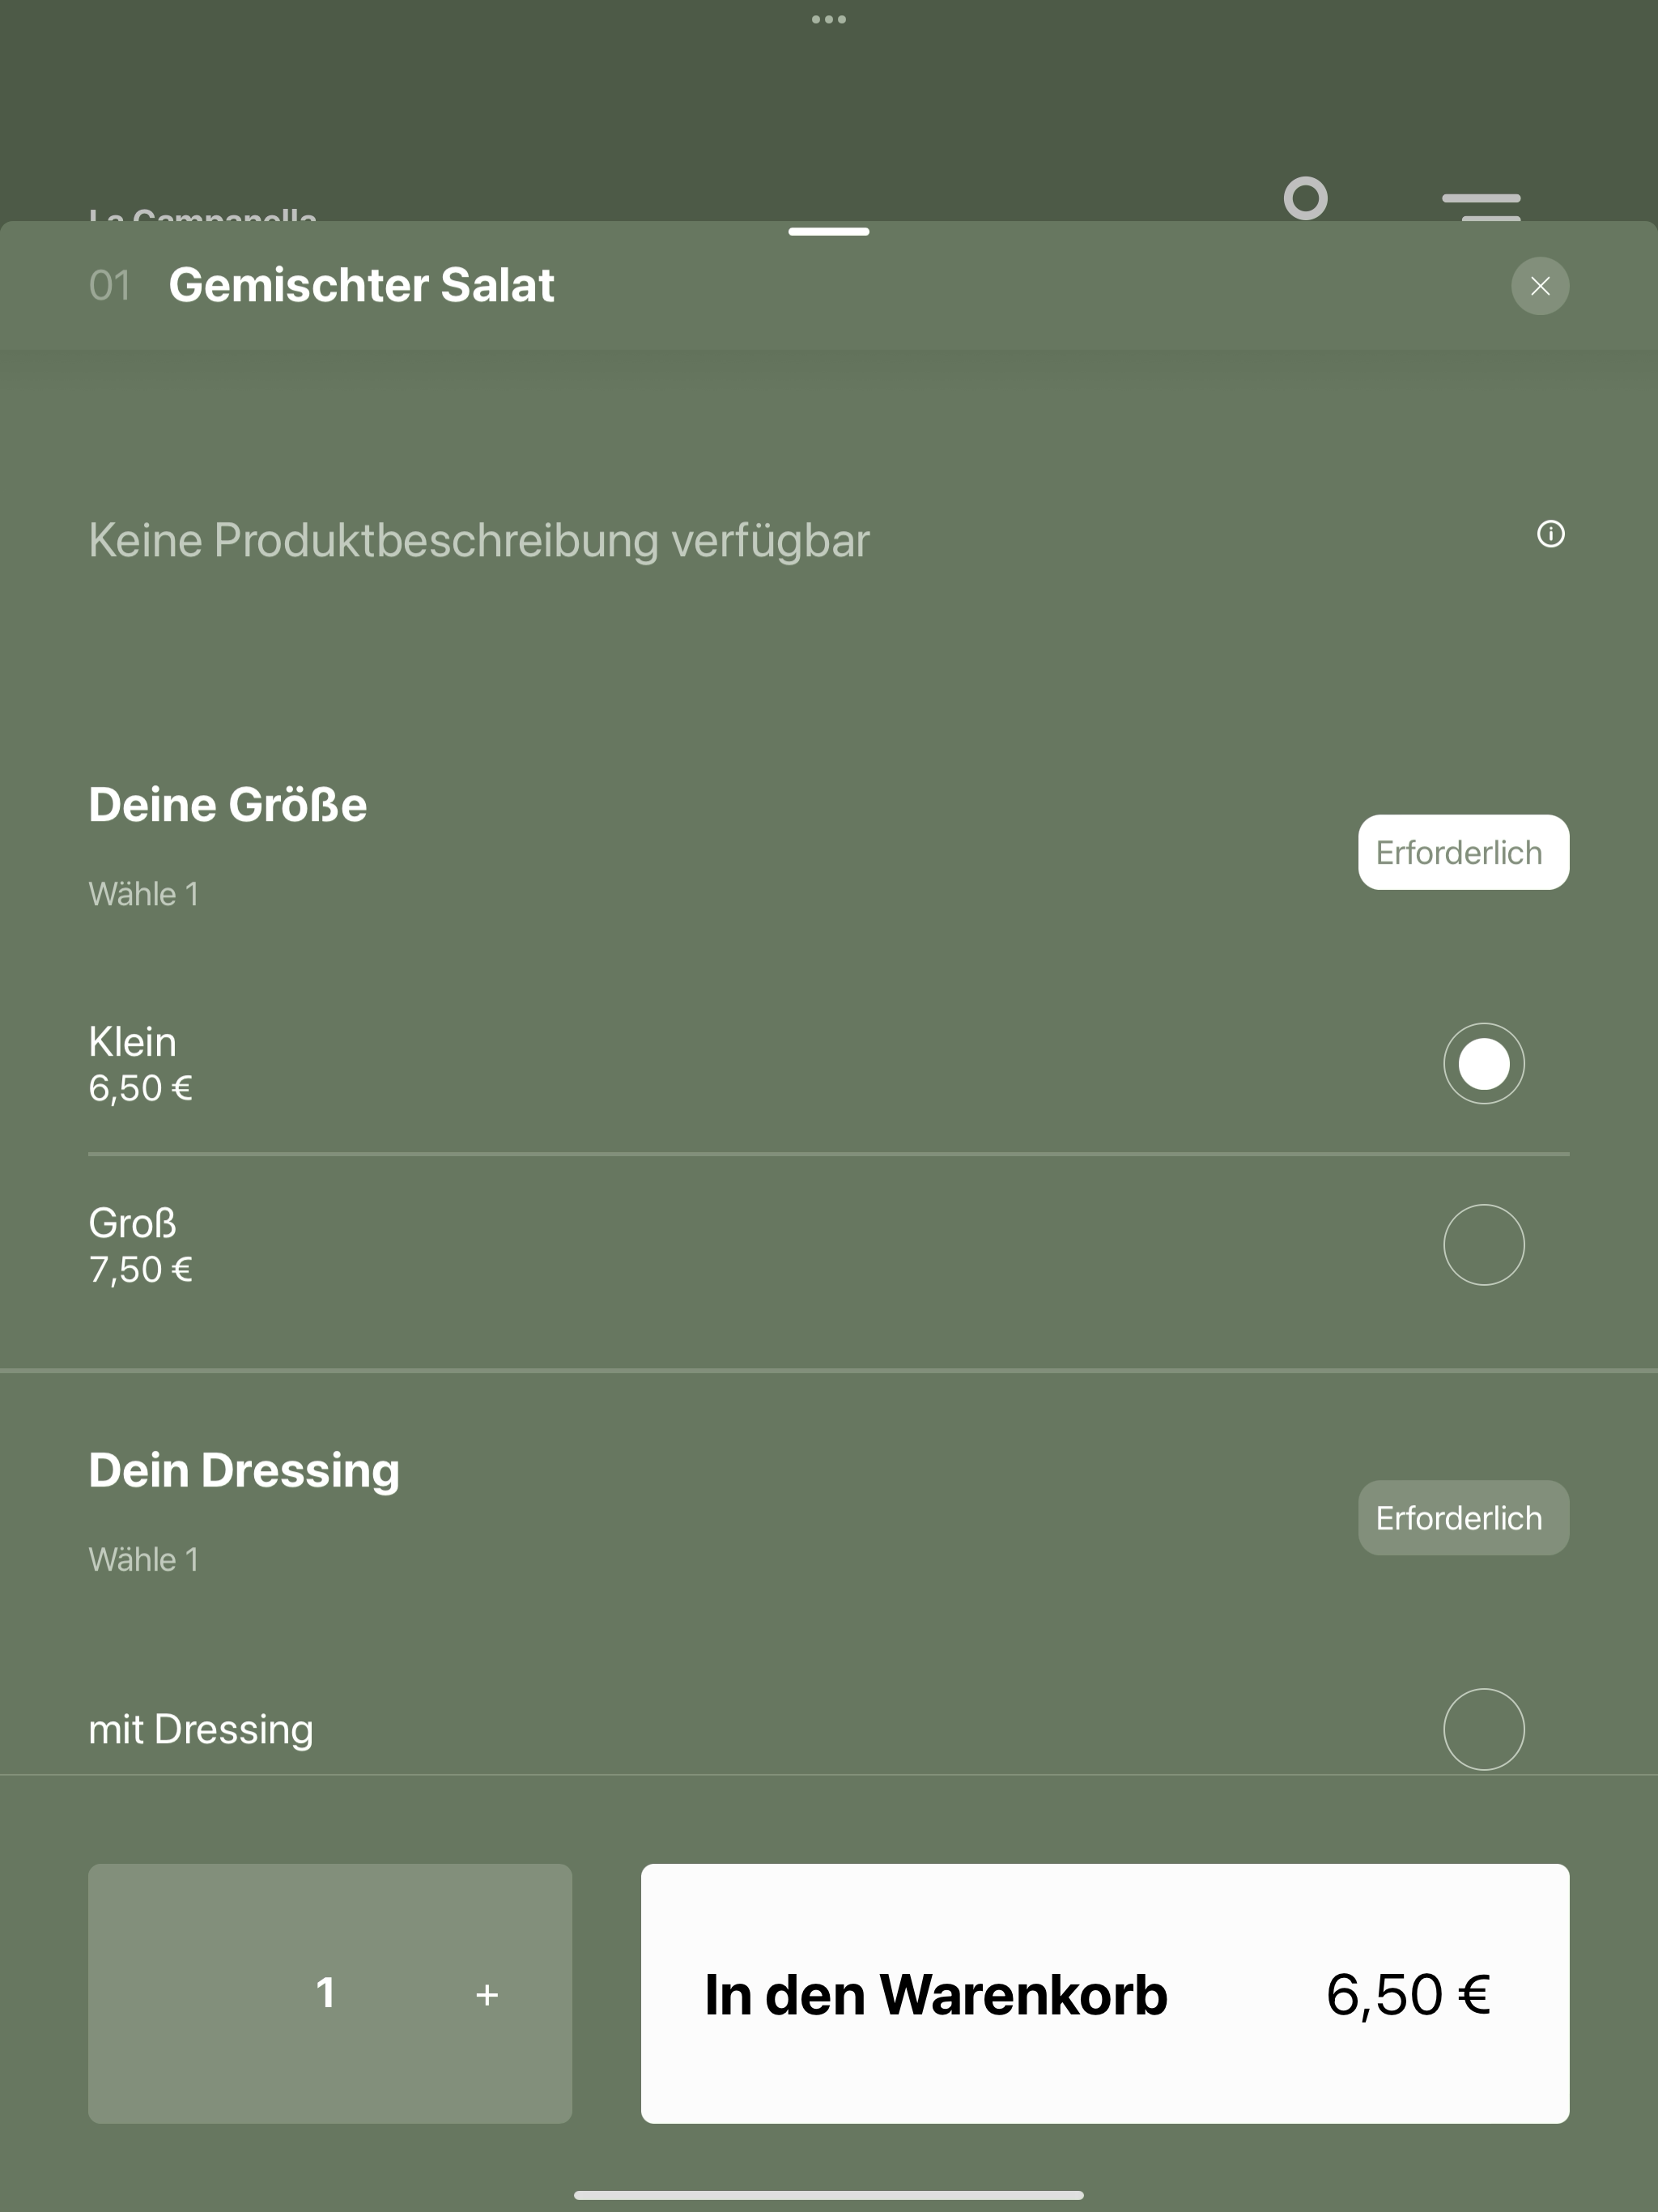Image resolution: width=1658 pixels, height=2212 pixels.
Task: Tap the three-dot multitasking icon at top
Action: point(829,19)
